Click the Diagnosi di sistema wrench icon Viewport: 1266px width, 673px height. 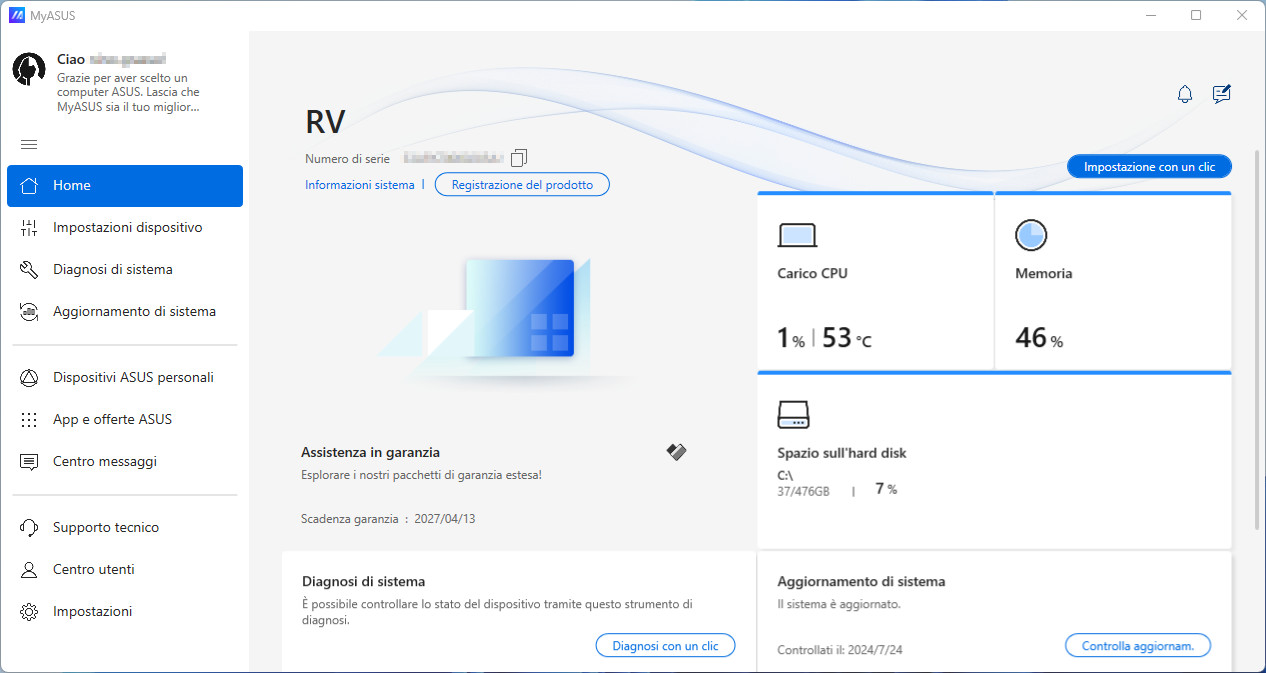pyautogui.click(x=29, y=269)
